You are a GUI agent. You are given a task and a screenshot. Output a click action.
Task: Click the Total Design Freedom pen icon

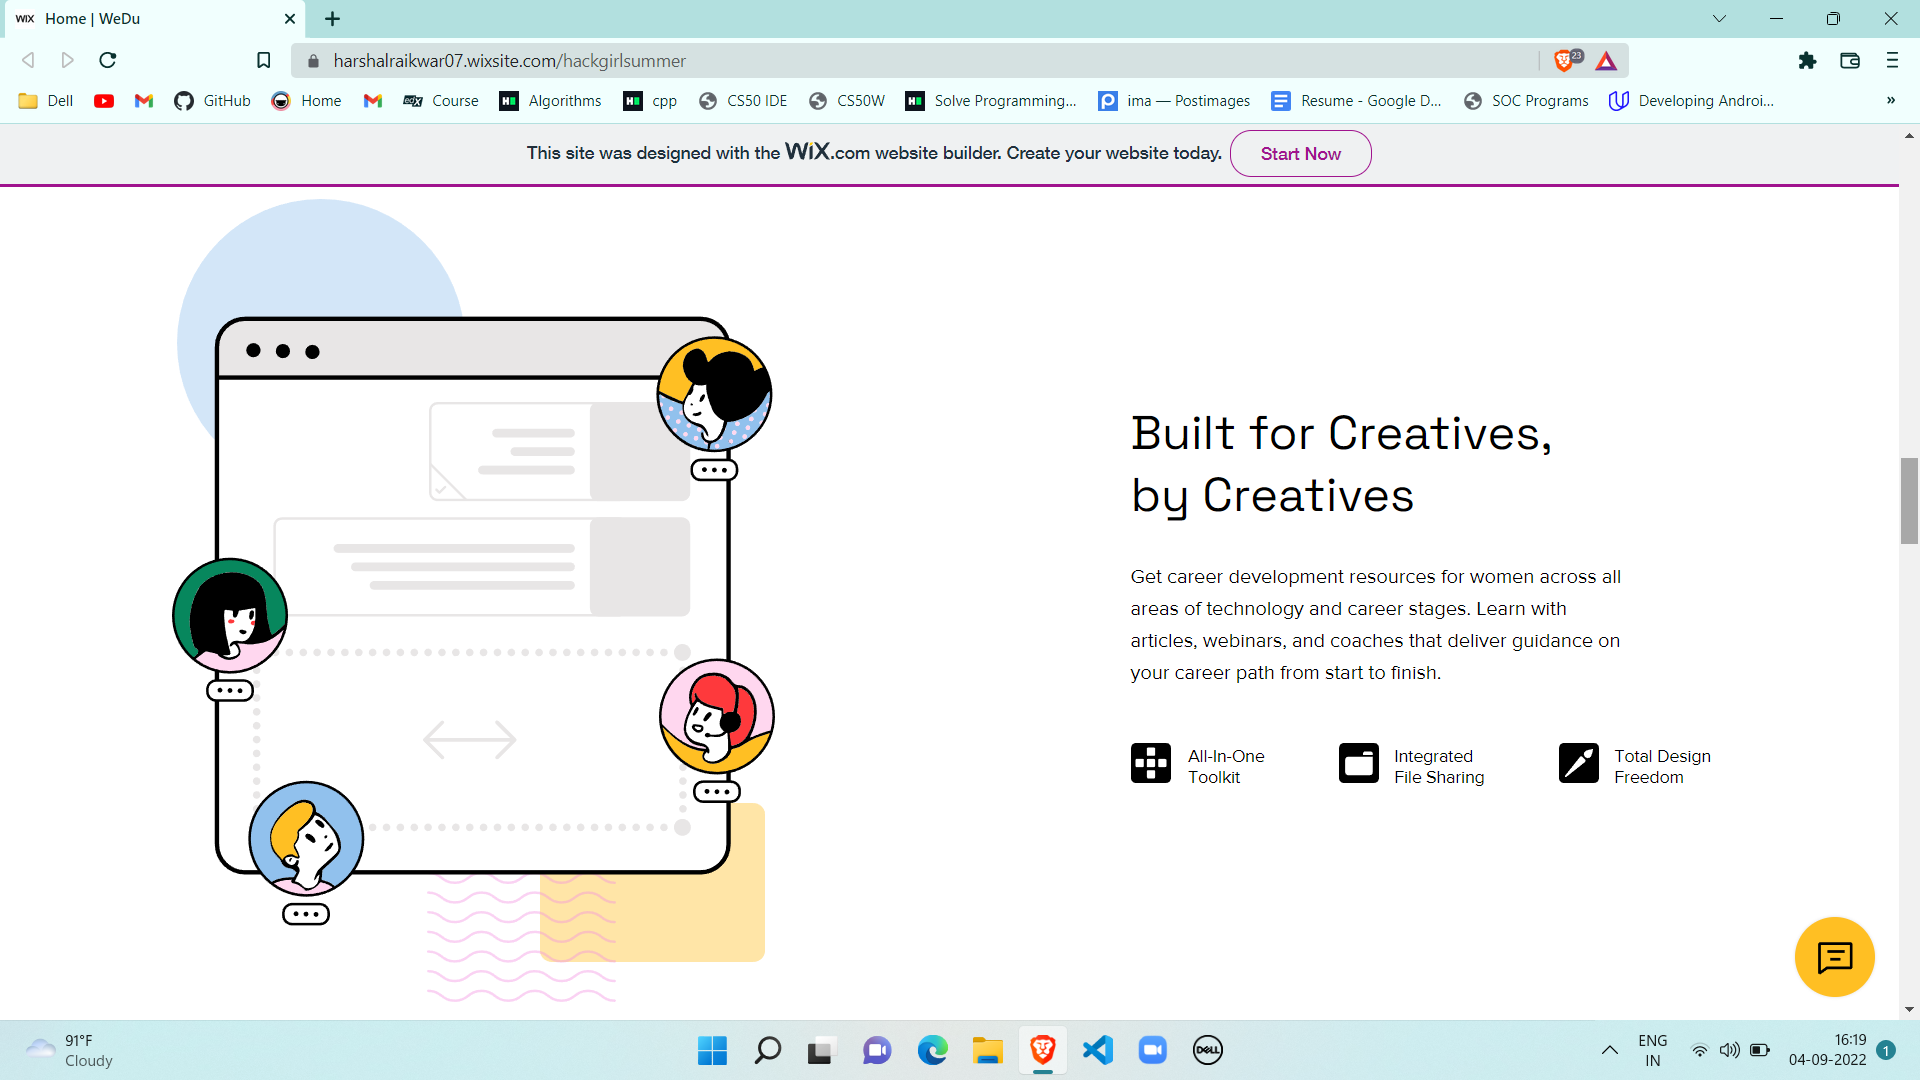1578,763
